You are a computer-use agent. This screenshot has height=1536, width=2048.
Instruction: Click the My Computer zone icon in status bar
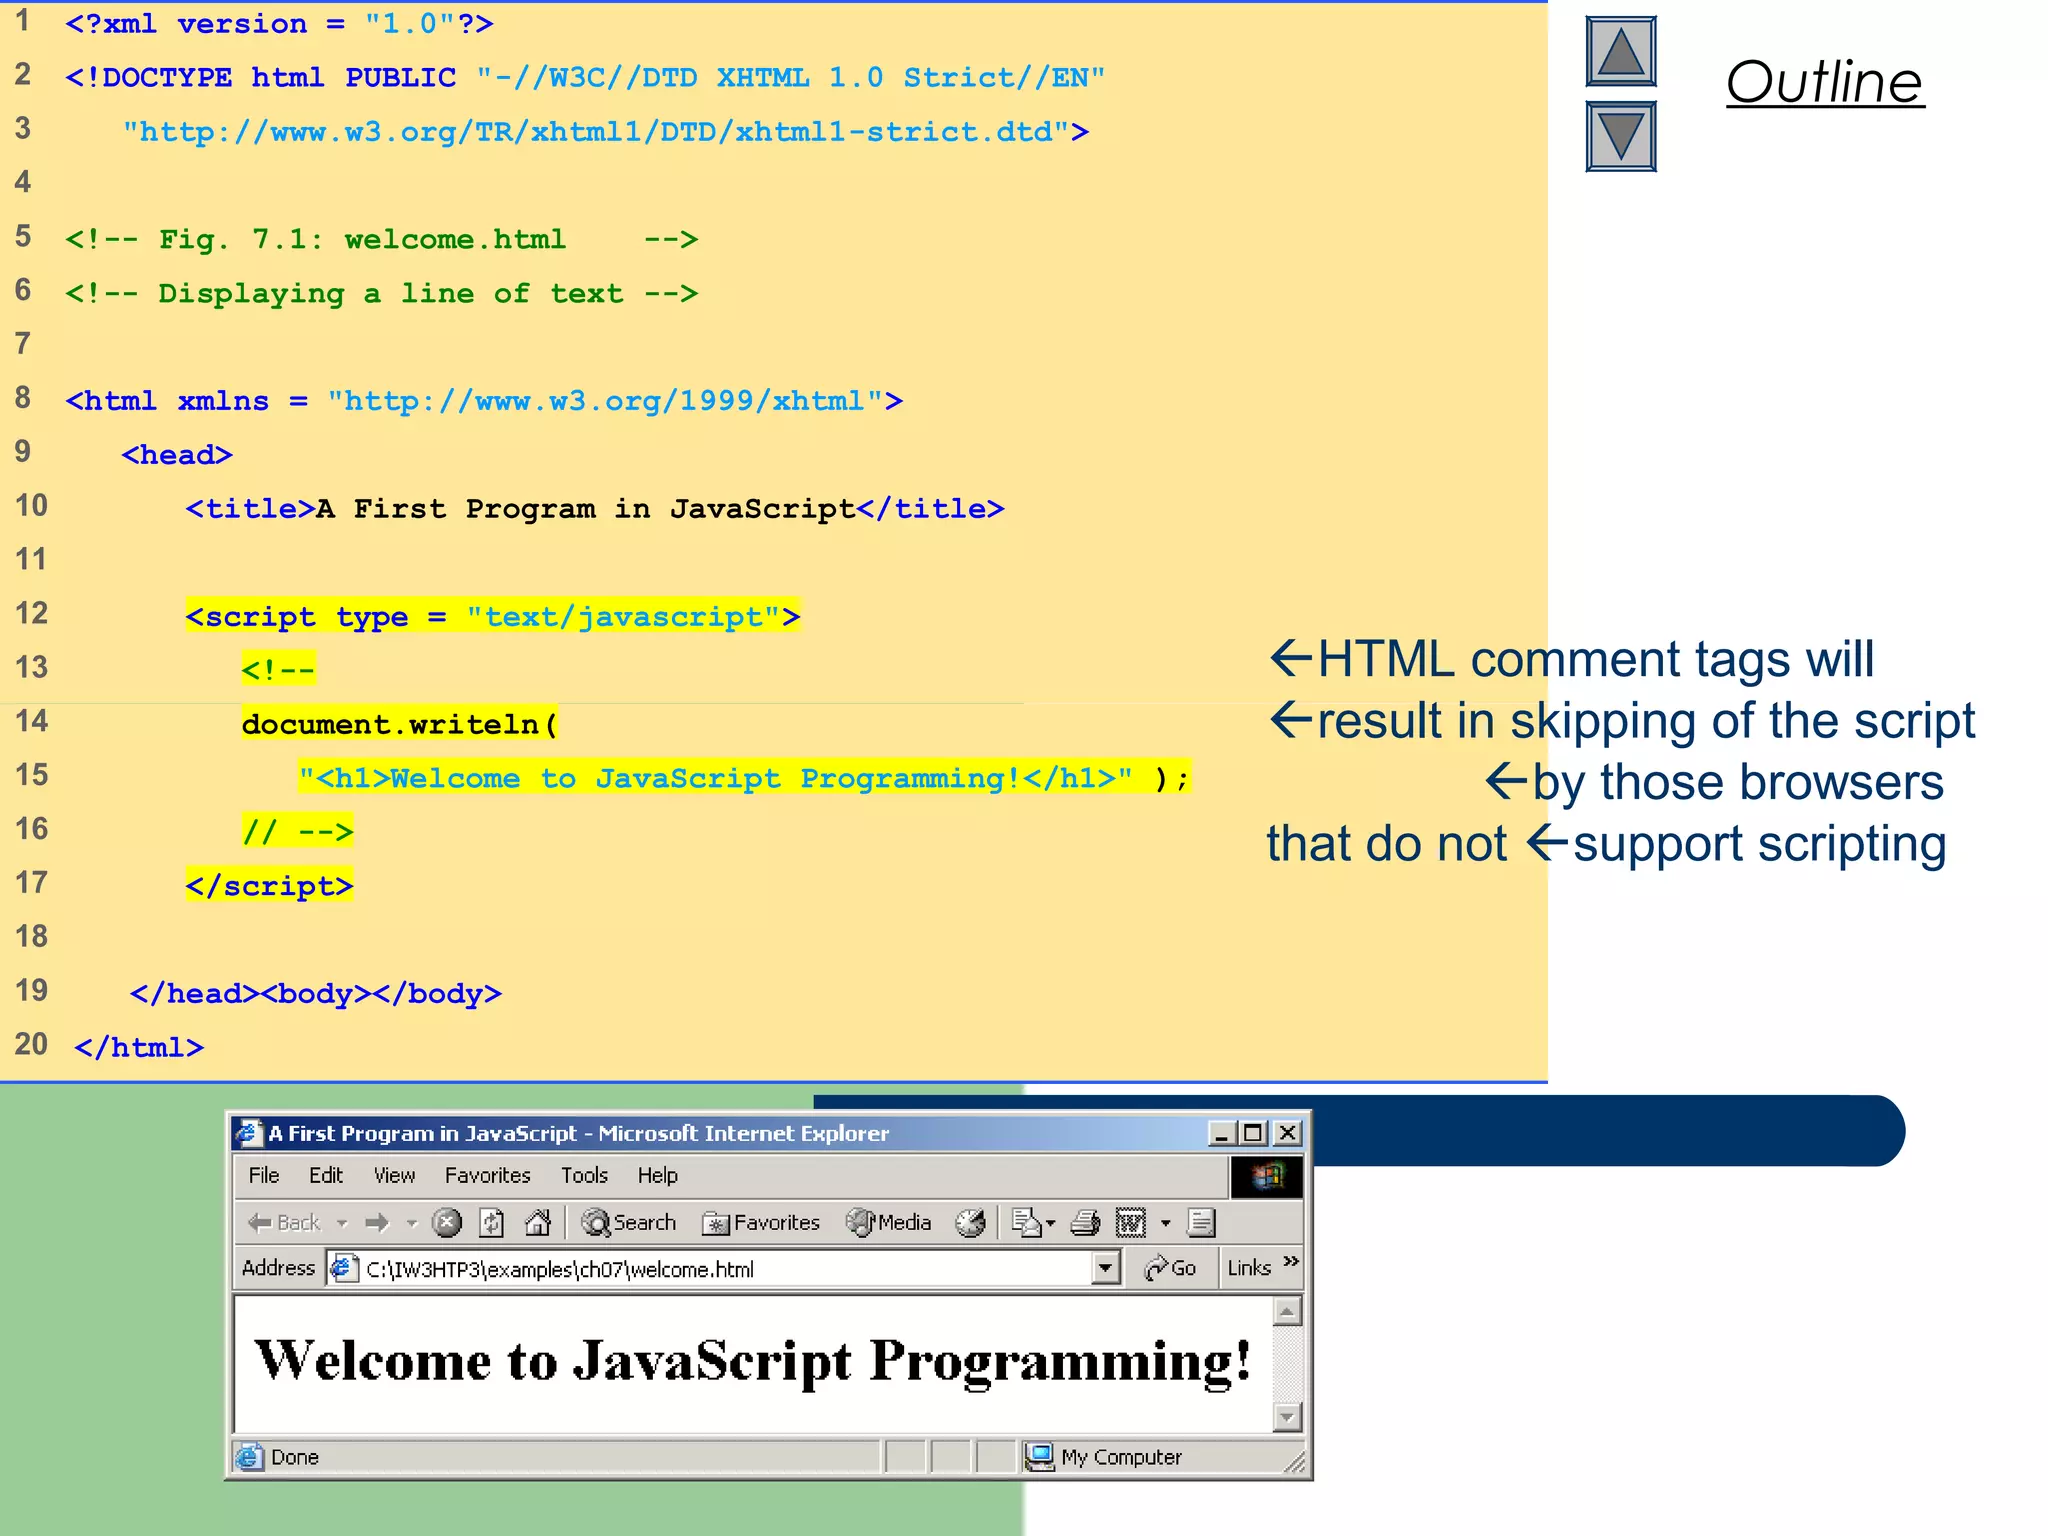[1040, 1457]
